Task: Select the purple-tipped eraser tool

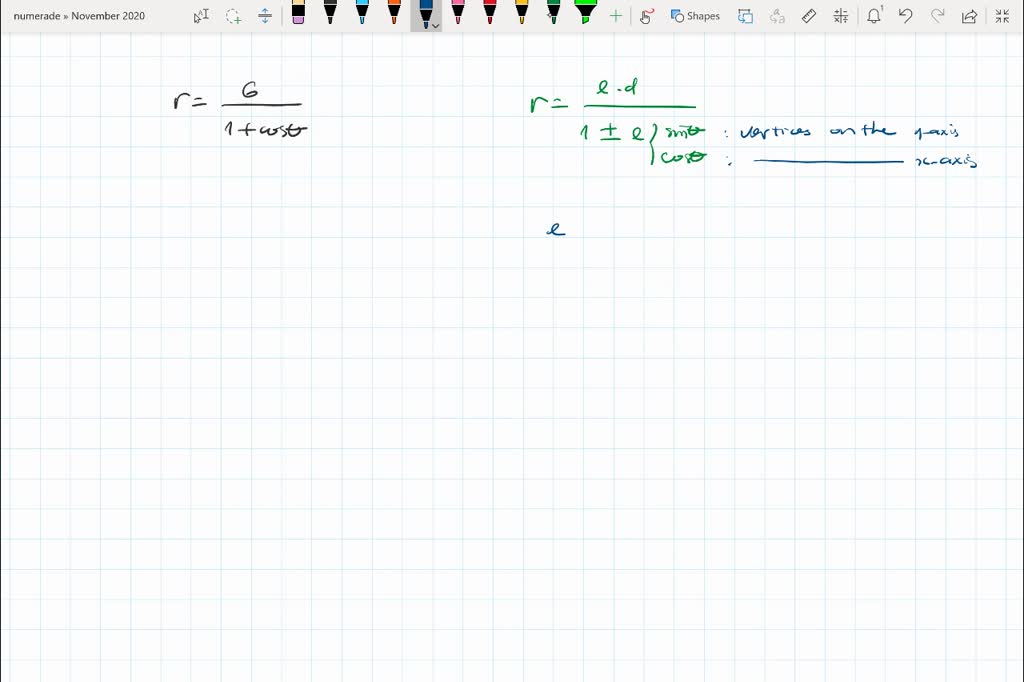Action: coord(299,16)
